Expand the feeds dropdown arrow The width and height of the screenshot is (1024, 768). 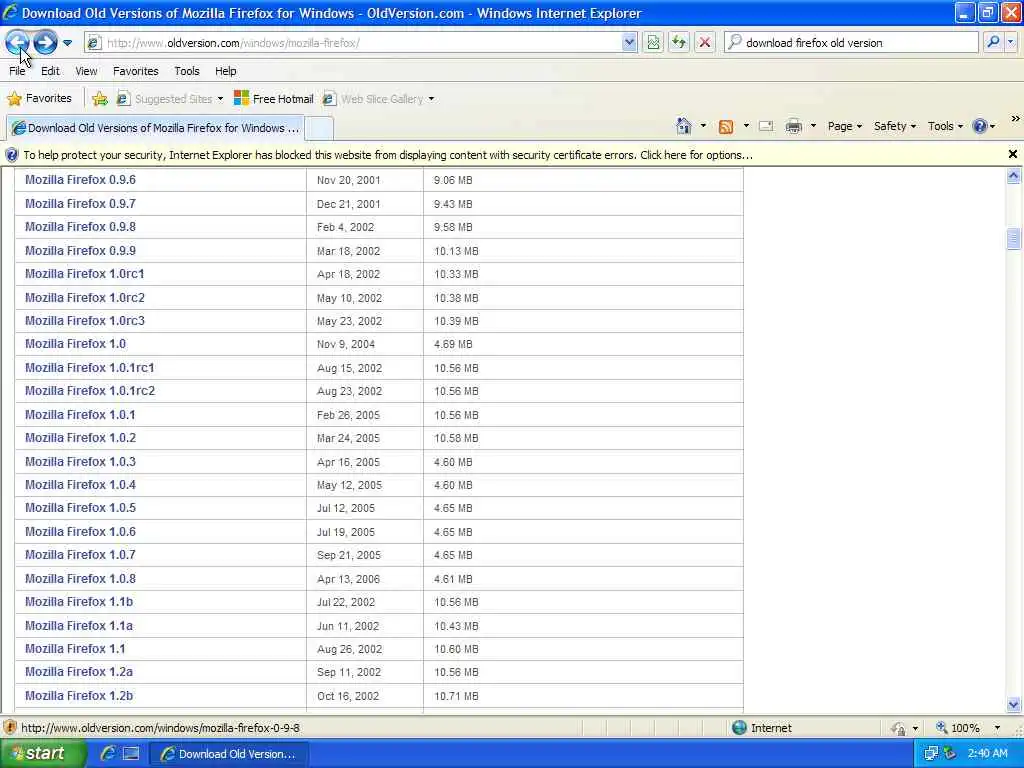pyautogui.click(x=746, y=126)
